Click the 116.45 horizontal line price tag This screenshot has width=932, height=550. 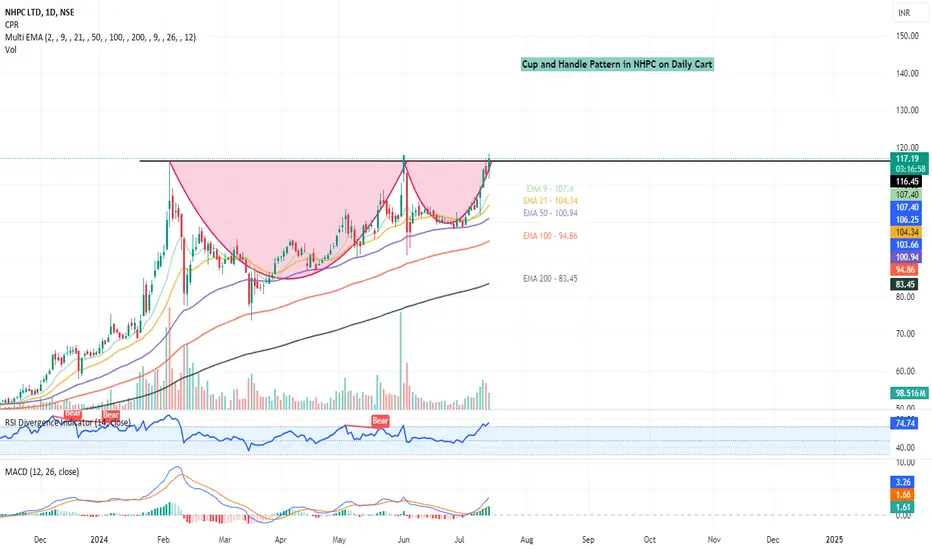pyautogui.click(x=908, y=181)
